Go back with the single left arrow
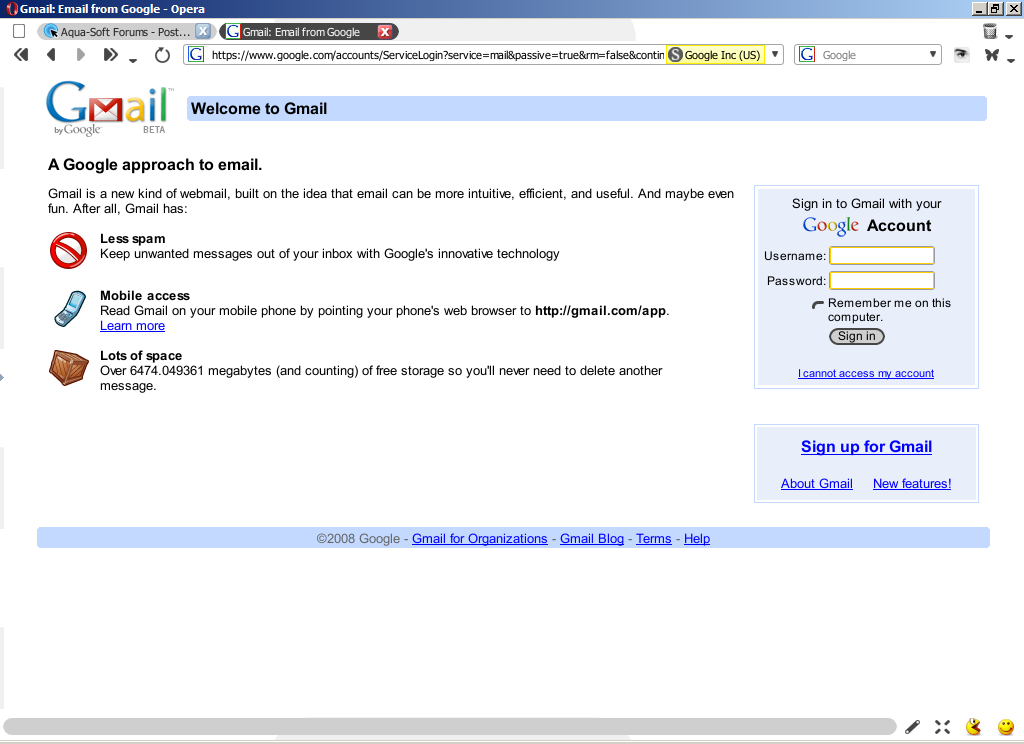This screenshot has width=1024, height=744. click(51, 55)
